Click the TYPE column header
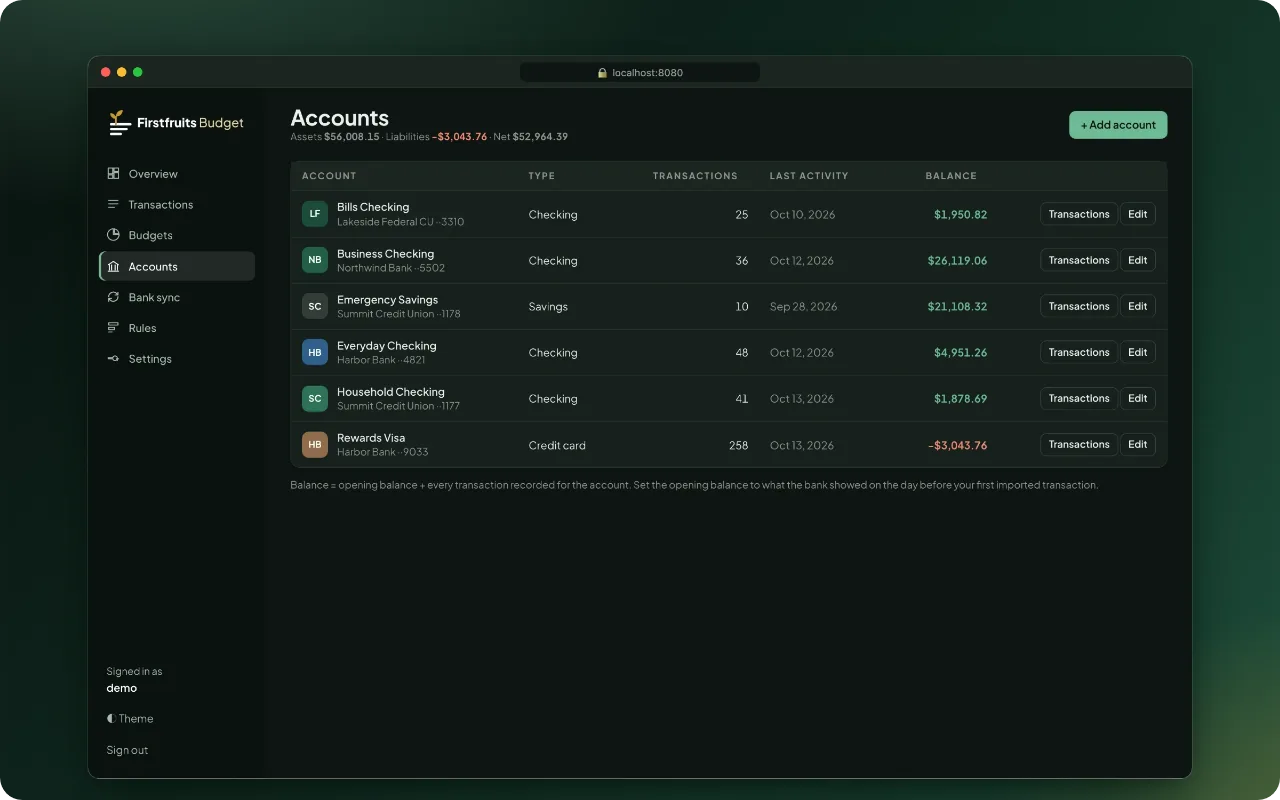Image resolution: width=1280 pixels, height=800 pixels. pos(541,176)
